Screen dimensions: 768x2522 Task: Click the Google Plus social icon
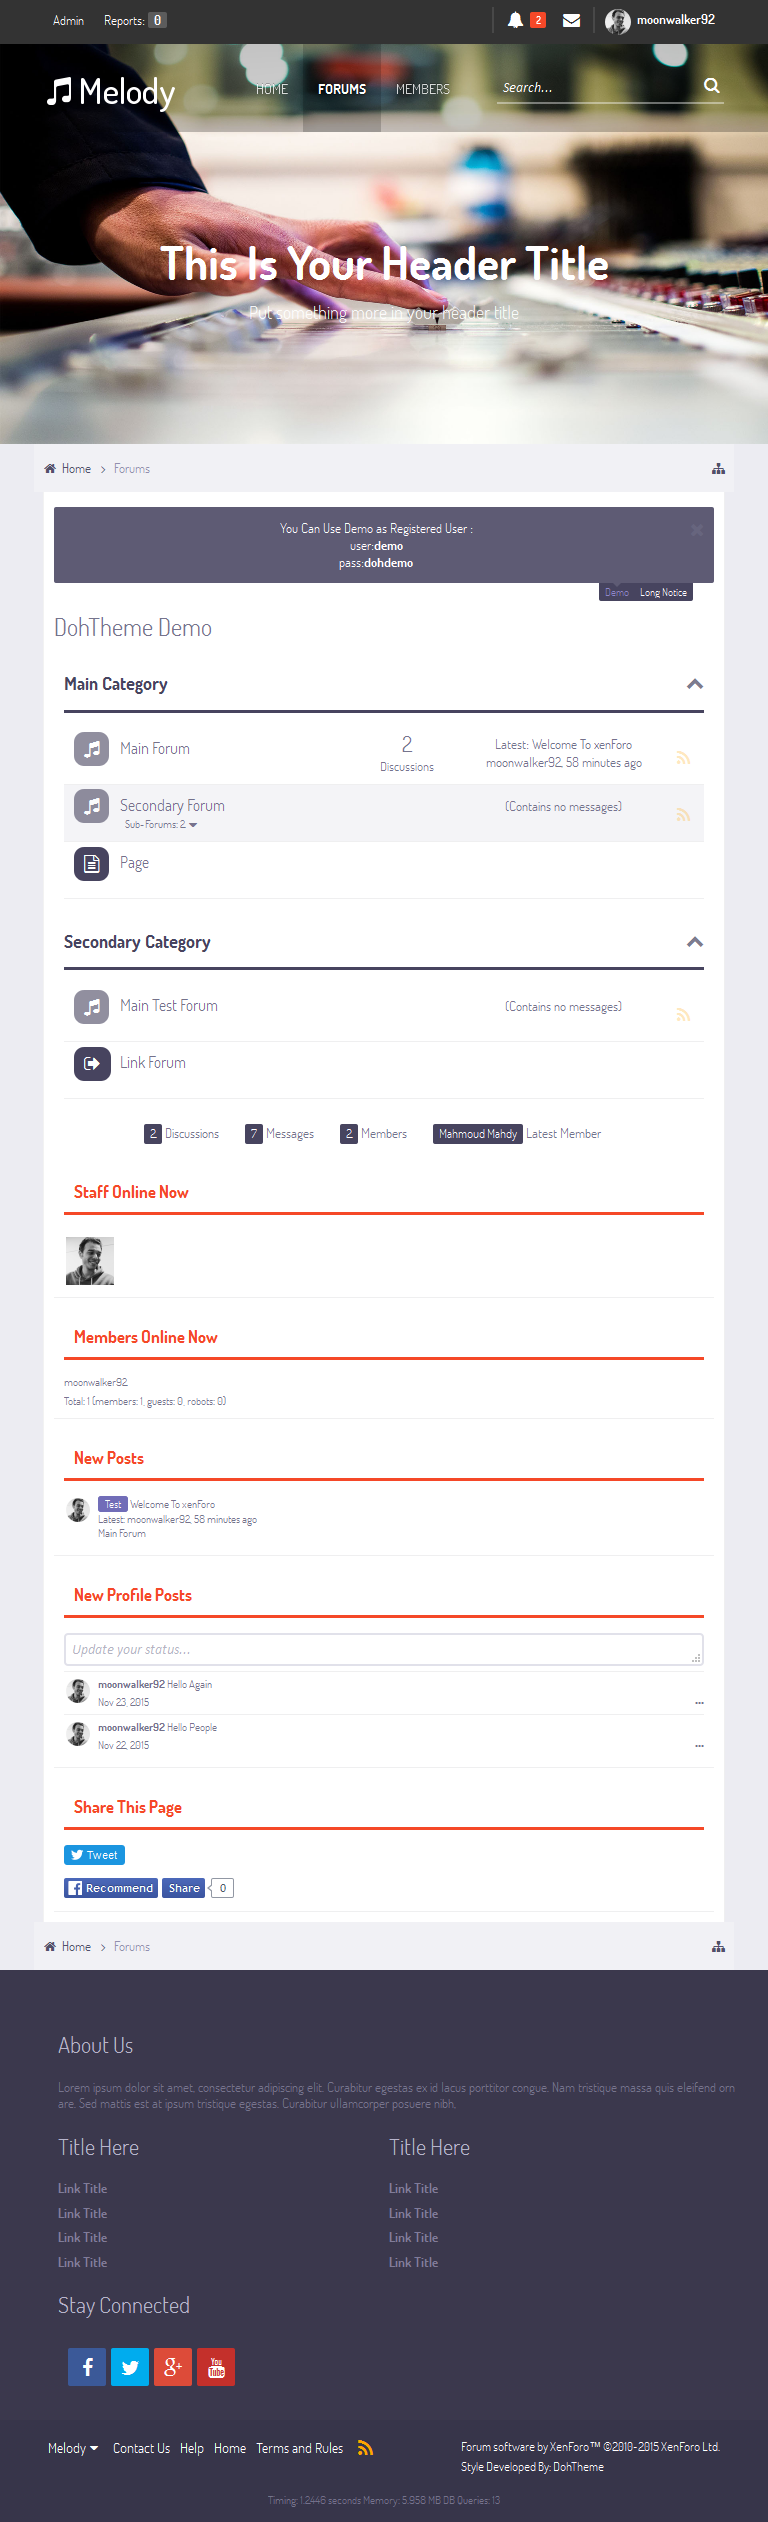point(173,2367)
